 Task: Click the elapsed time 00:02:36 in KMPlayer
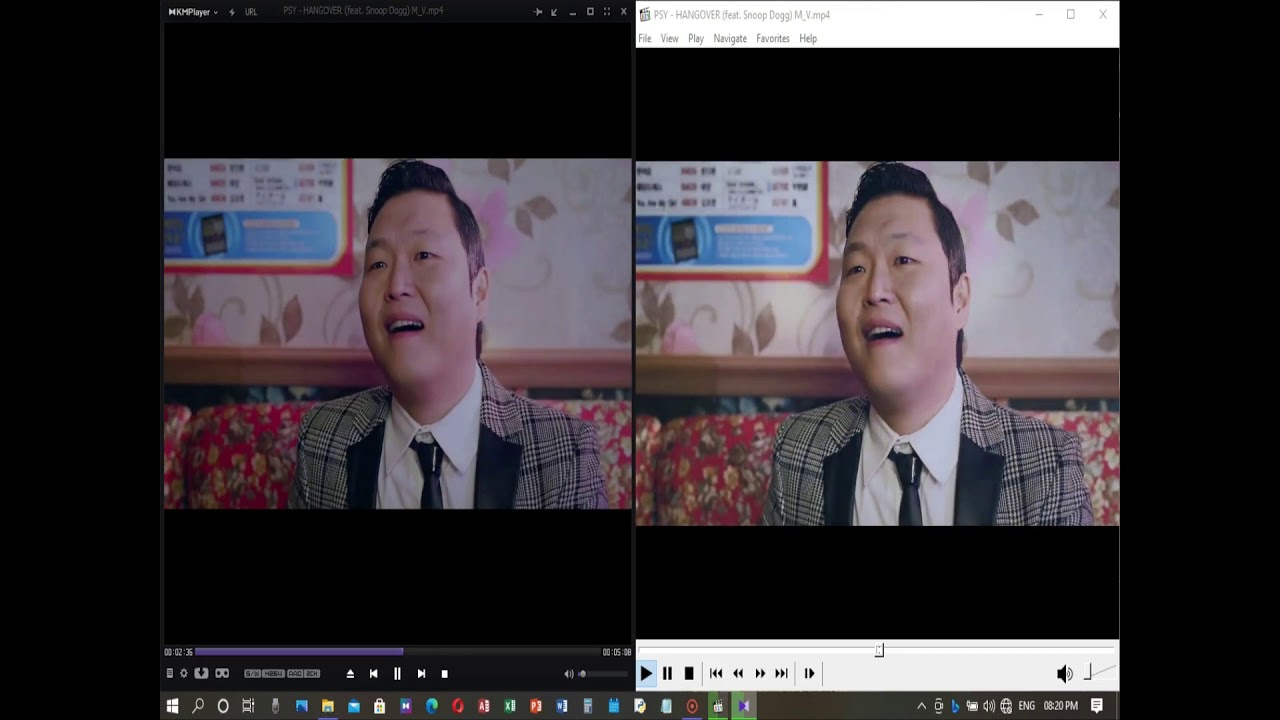pyautogui.click(x=178, y=652)
